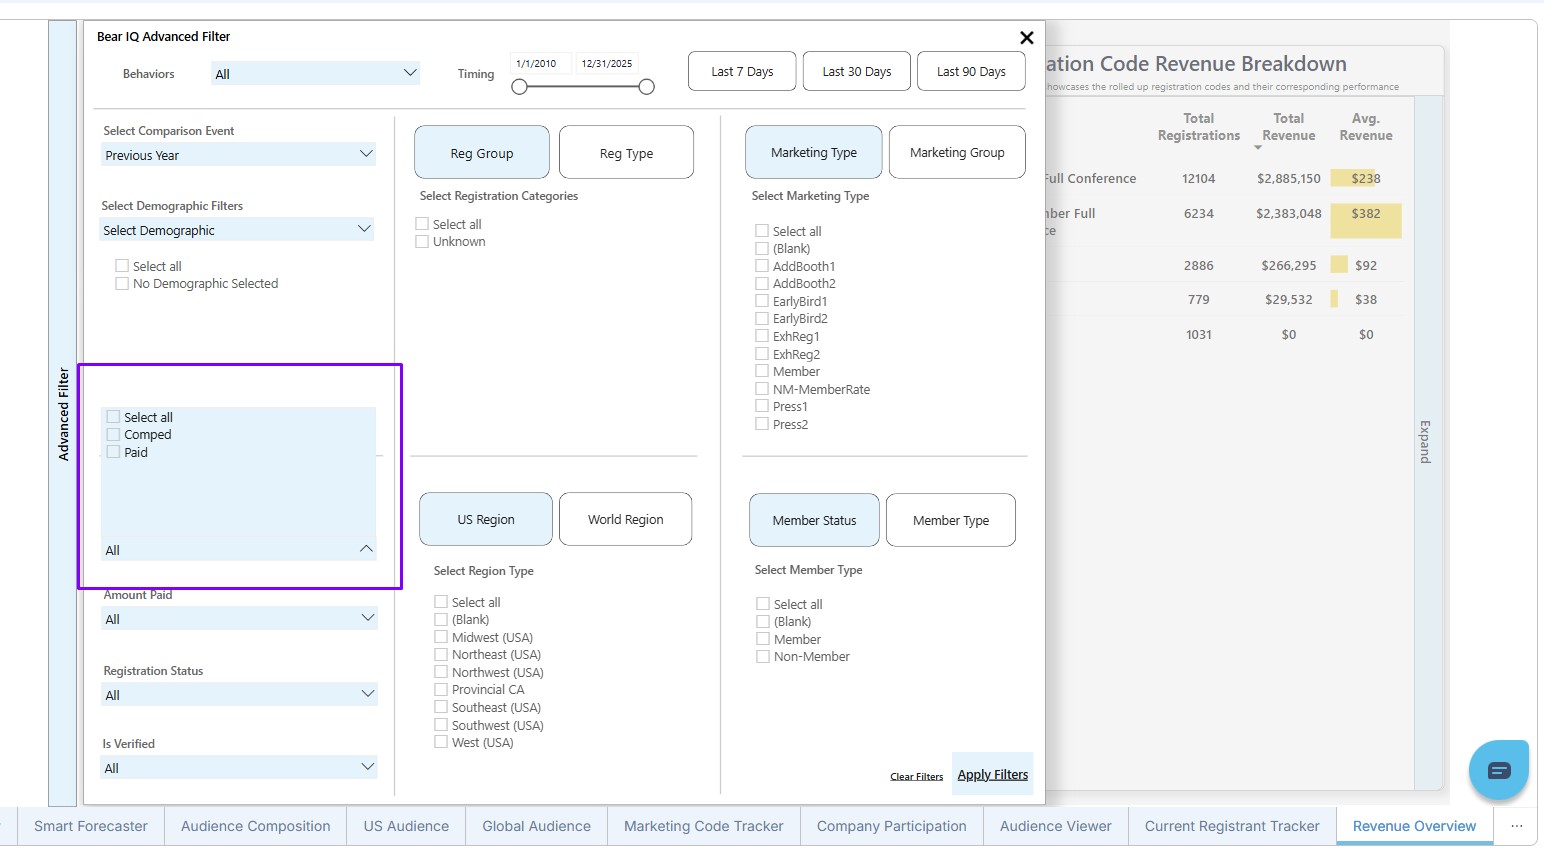Click the right handle of Timing slider
1544x849 pixels.
coord(646,87)
